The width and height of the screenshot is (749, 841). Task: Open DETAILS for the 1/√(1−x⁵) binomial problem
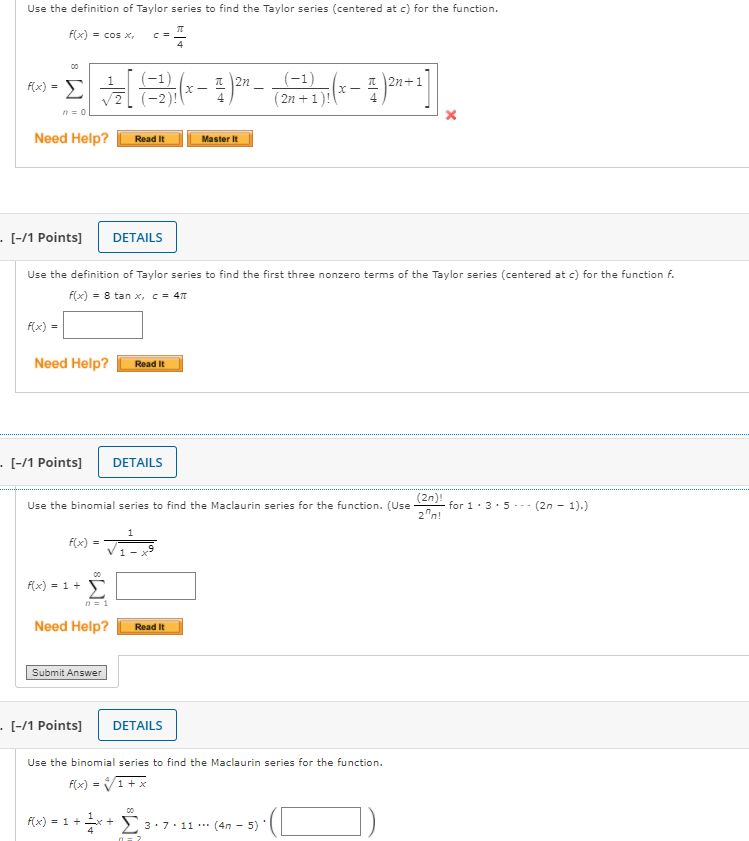point(137,462)
